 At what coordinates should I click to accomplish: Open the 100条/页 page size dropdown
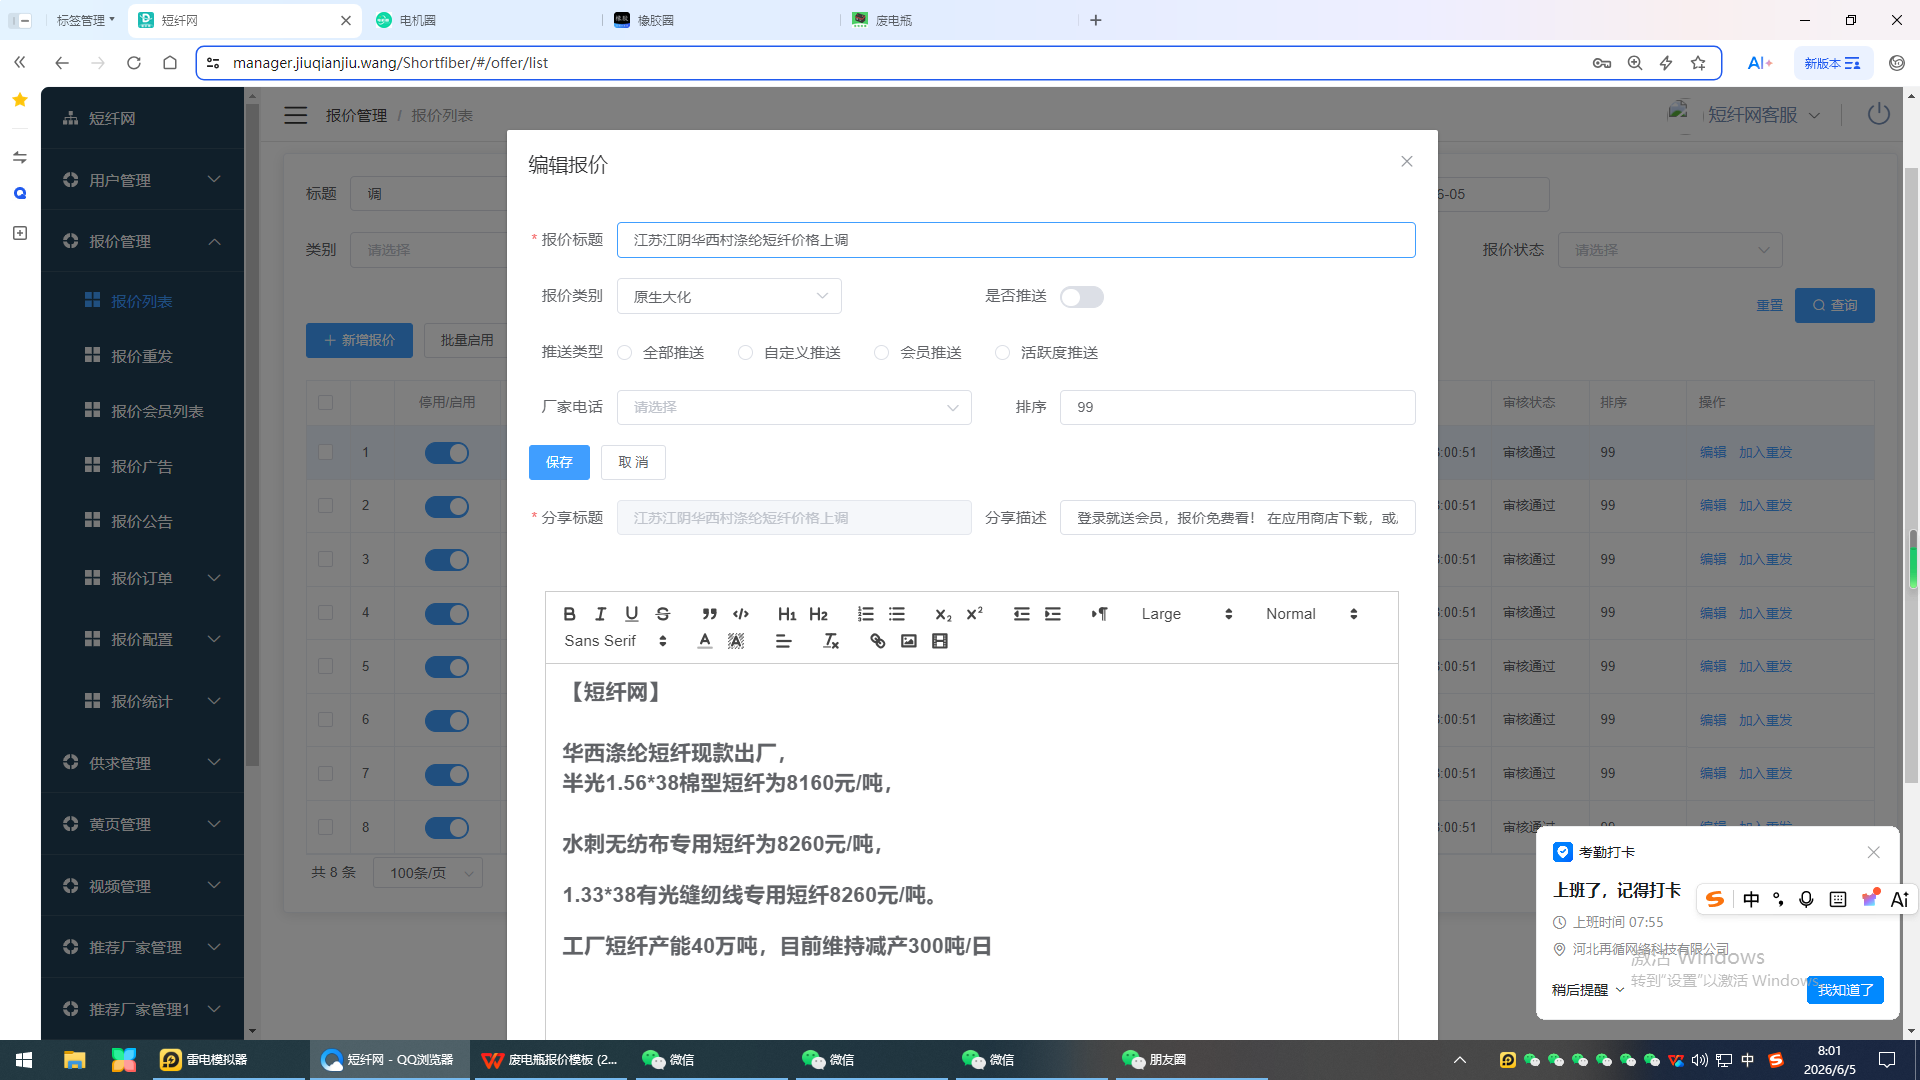click(428, 873)
